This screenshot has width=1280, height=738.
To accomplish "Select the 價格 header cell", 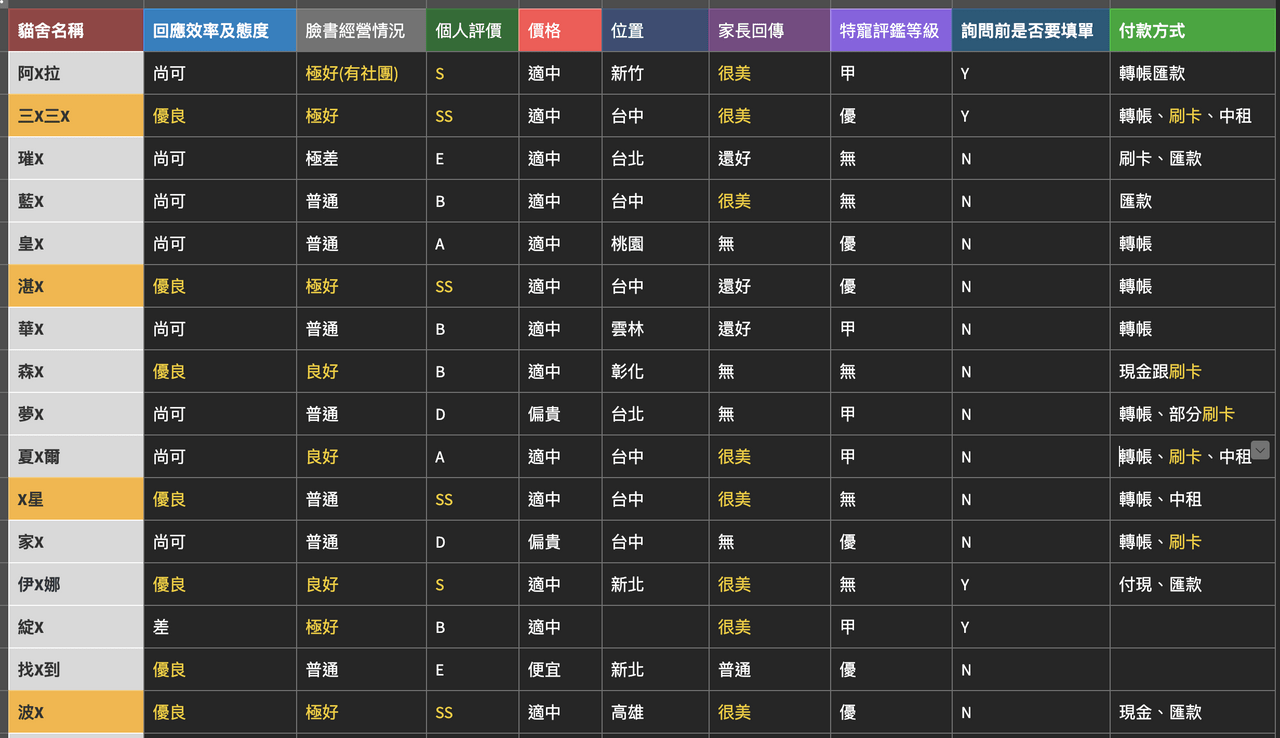I will coord(560,30).
